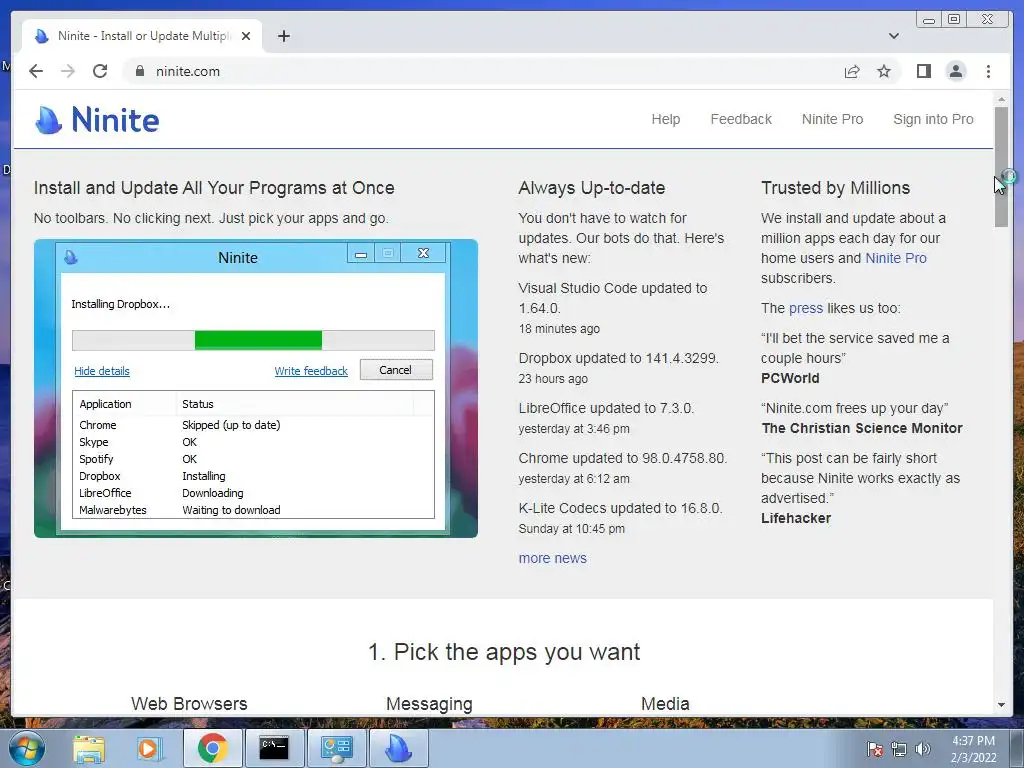The height and width of the screenshot is (768, 1024).
Task: Bookmark this page with the star icon
Action: (884, 71)
